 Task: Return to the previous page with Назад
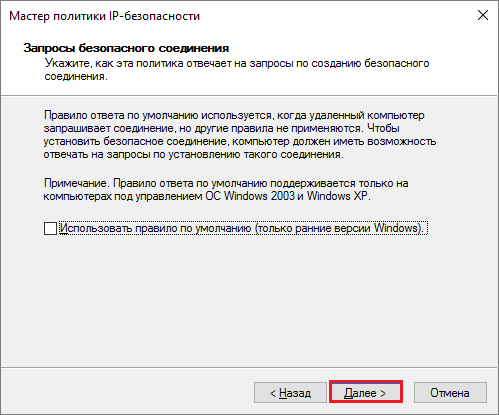290,392
